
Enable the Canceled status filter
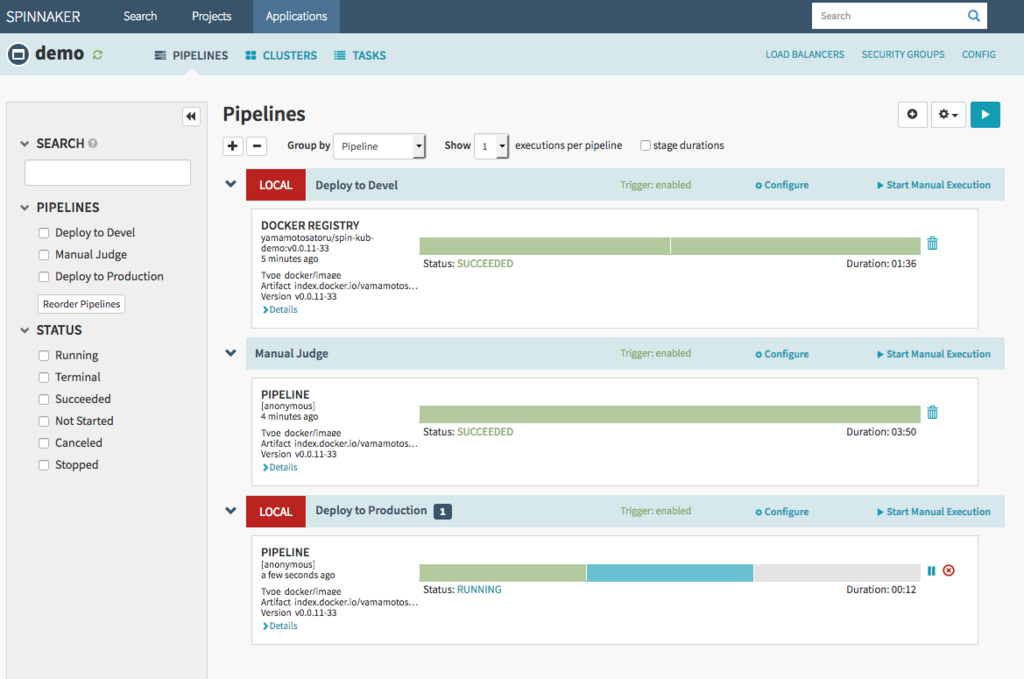coord(44,443)
